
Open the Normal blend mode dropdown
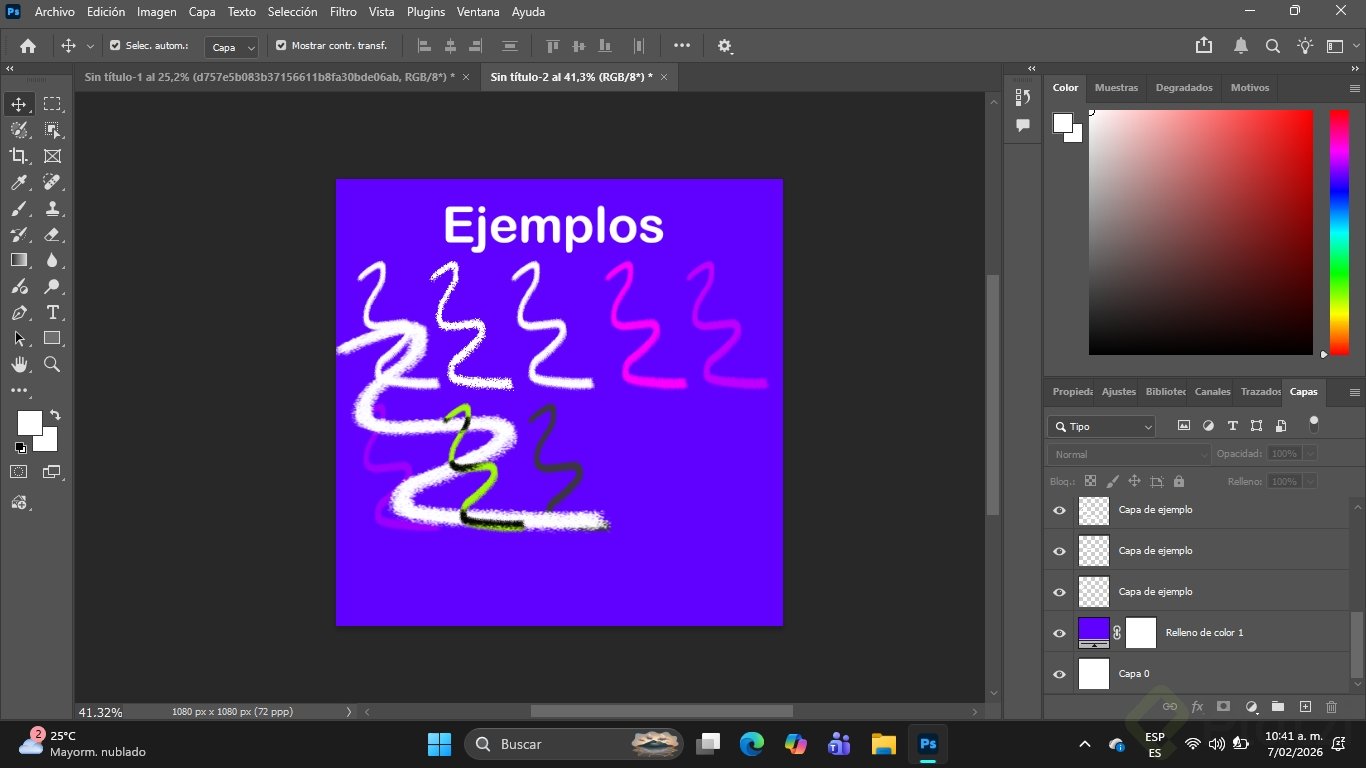point(1129,454)
